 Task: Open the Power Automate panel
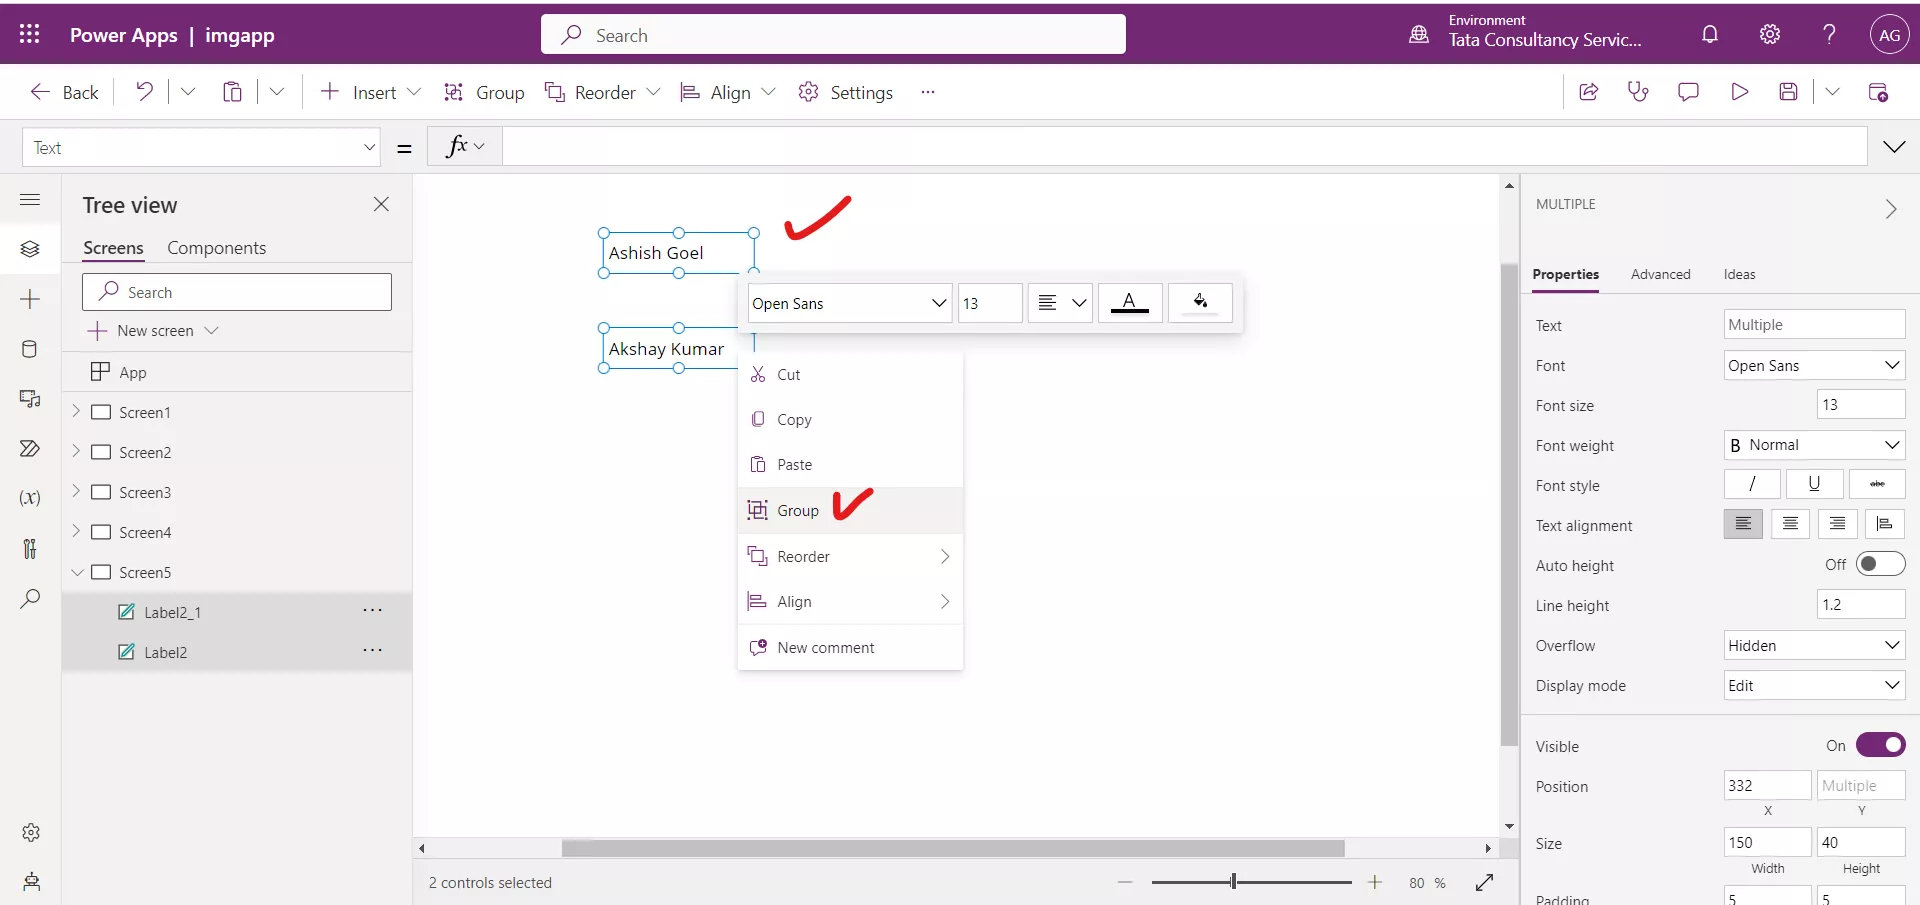coord(30,449)
